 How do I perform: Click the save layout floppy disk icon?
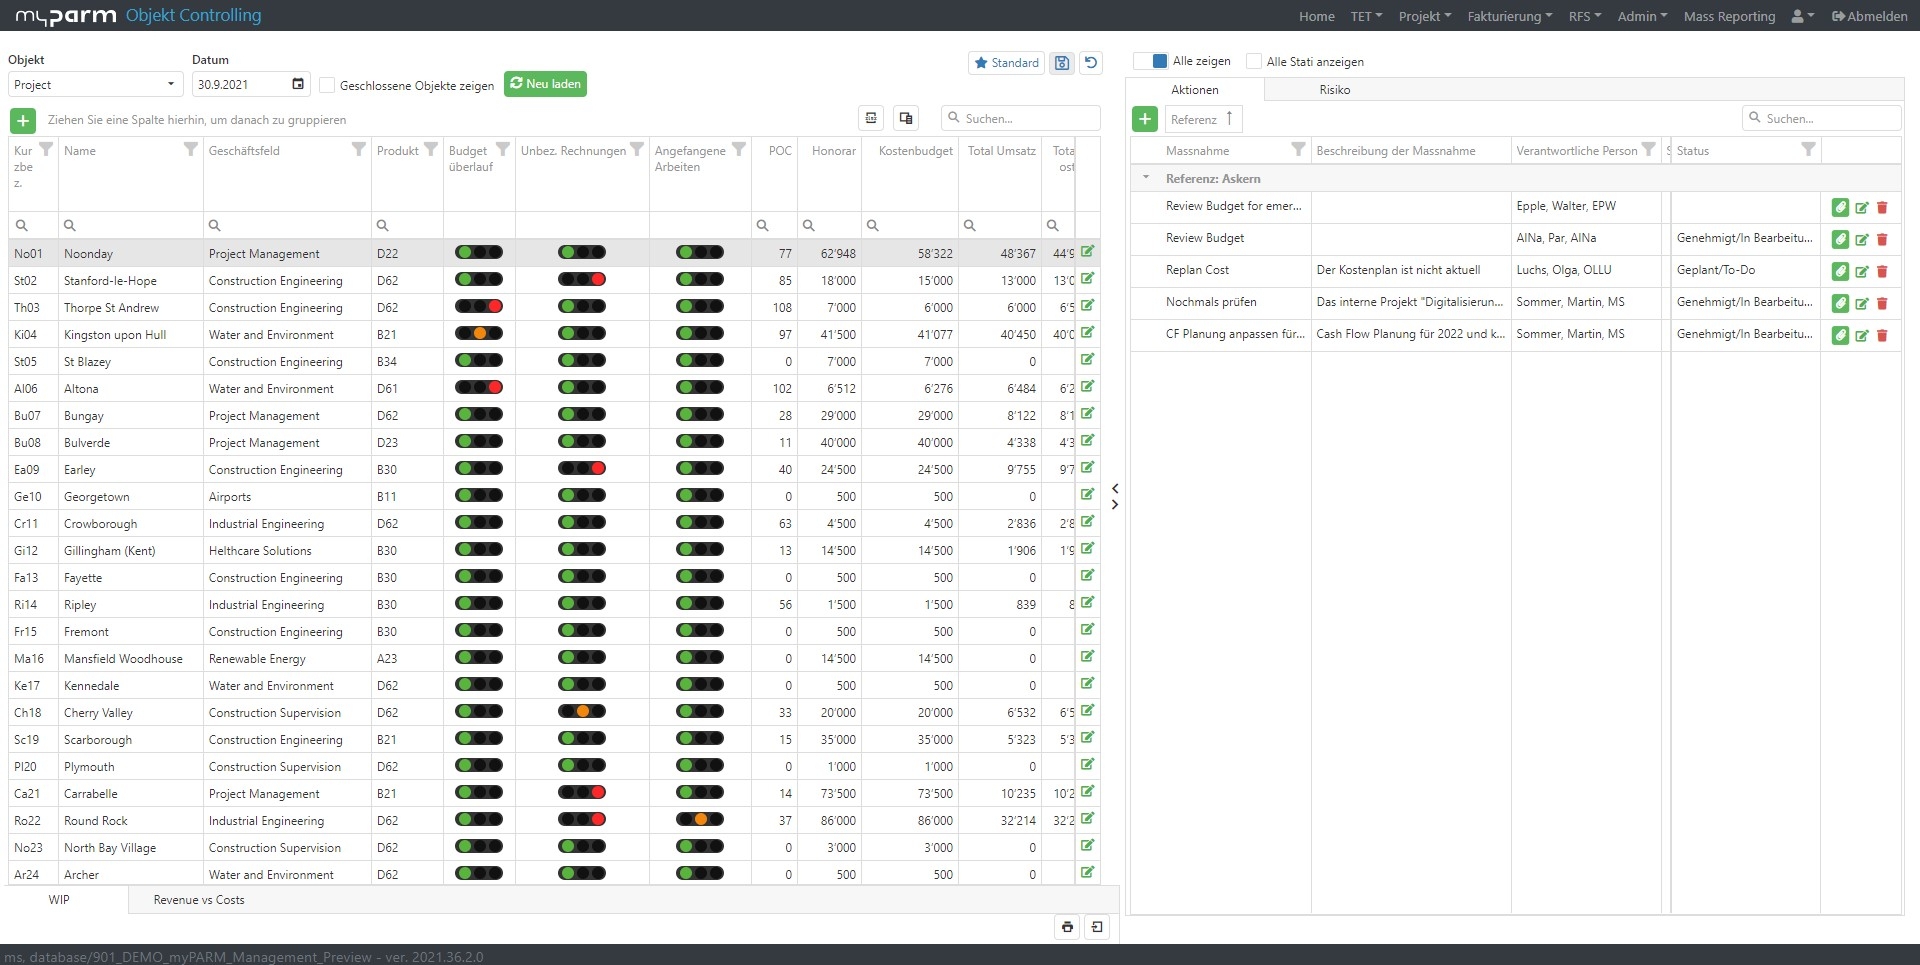coord(1062,63)
